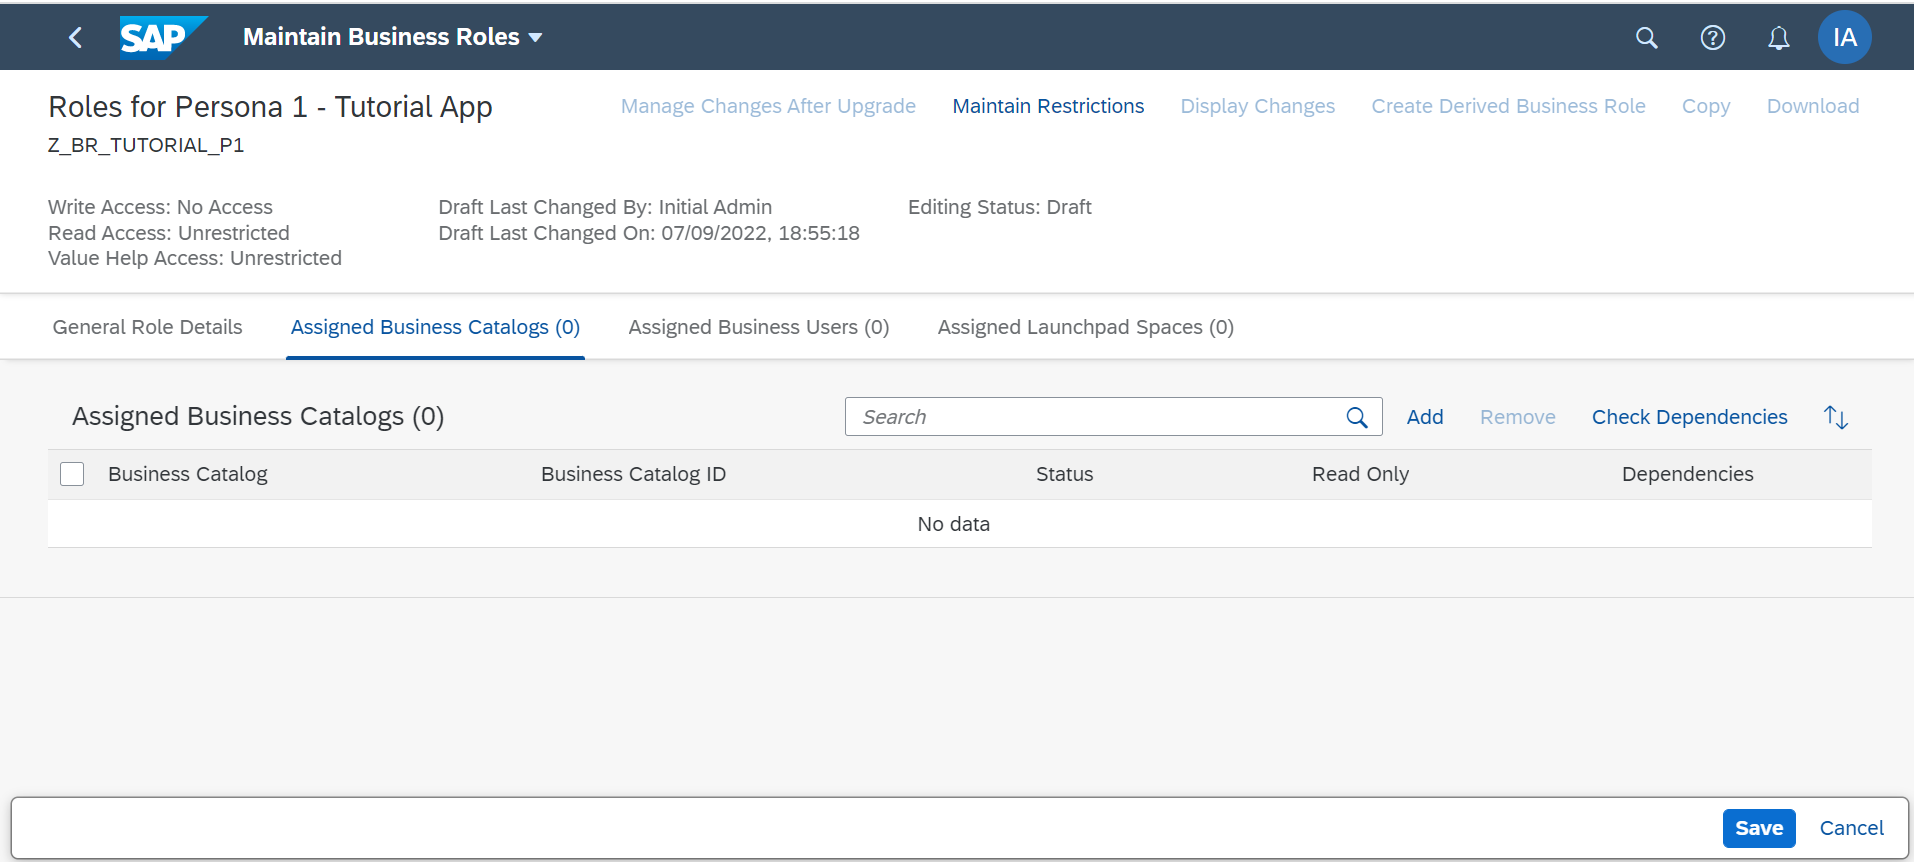Viewport: 1914px width, 862px height.
Task: Click the SAP logo
Action: tap(163, 38)
